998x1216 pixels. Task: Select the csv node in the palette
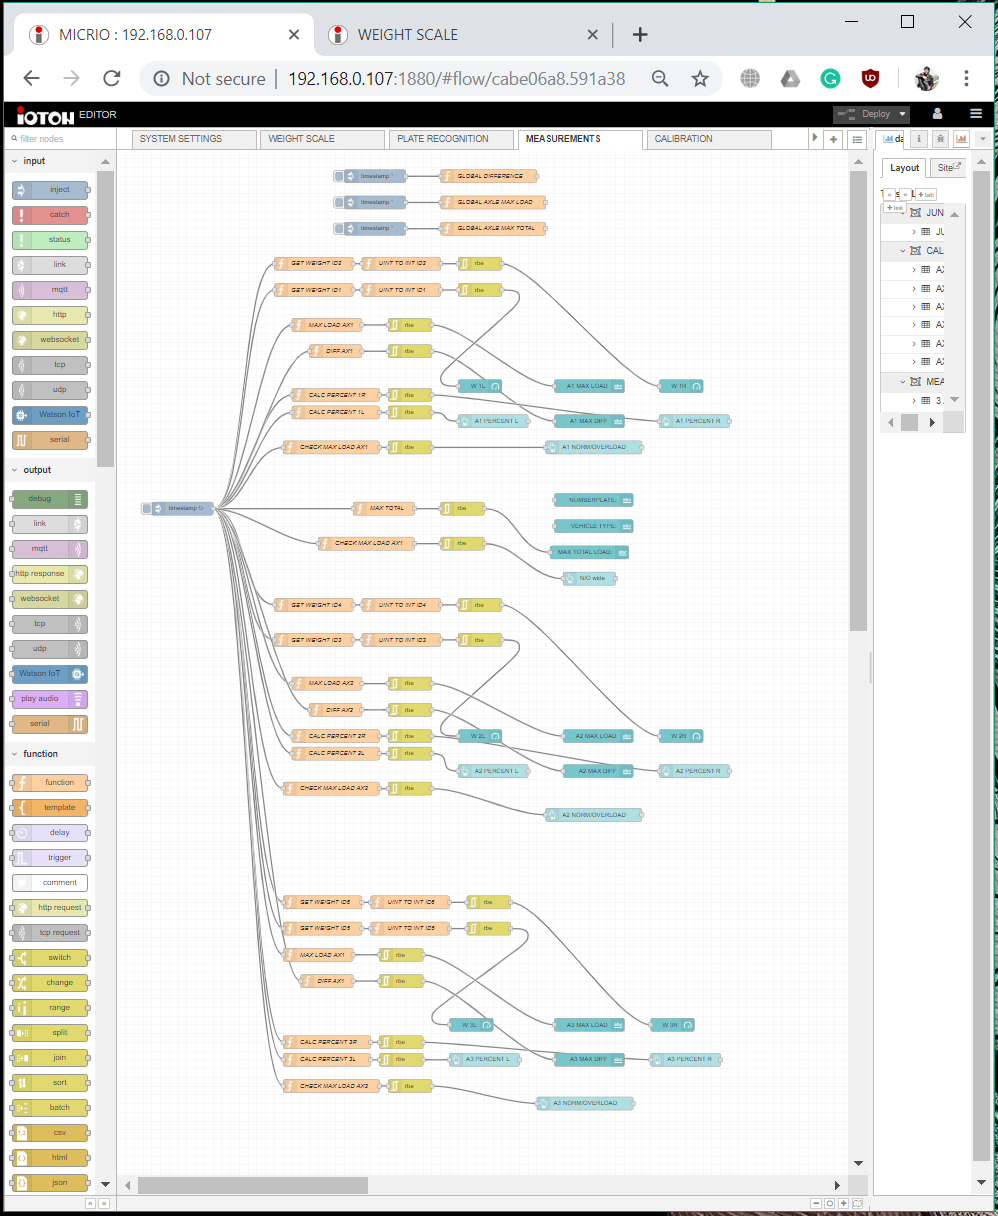click(50, 1133)
